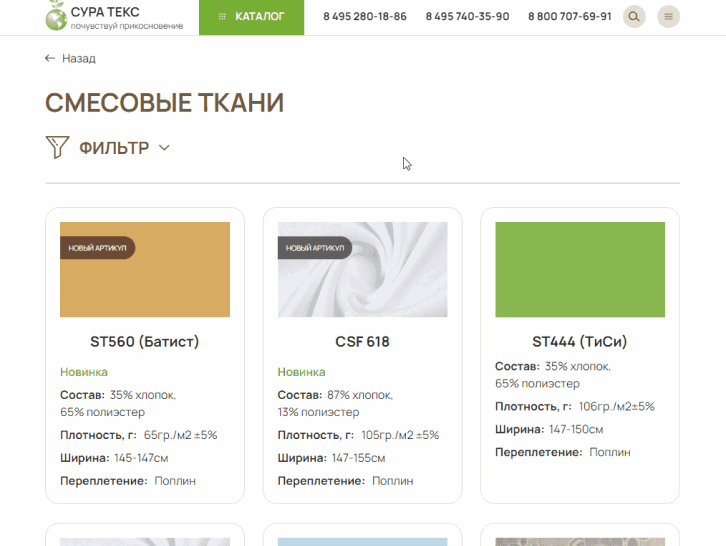
Task: Click the ST560 (Батист) title
Action: pyautogui.click(x=144, y=342)
